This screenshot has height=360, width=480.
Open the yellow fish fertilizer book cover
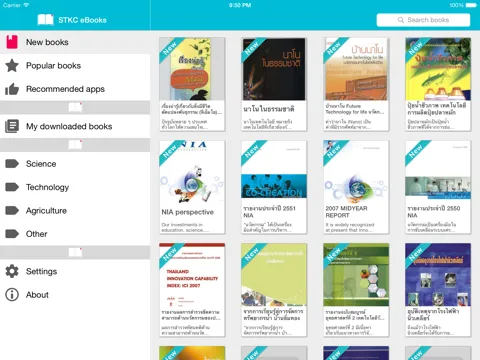point(438,69)
